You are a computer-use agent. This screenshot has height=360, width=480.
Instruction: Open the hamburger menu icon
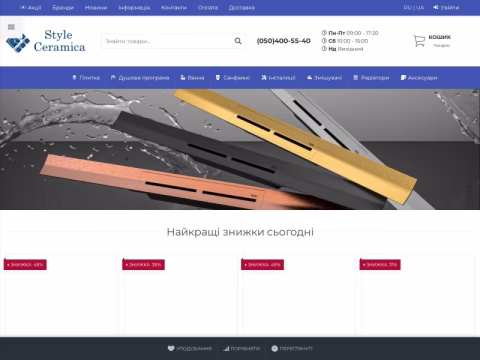[x=11, y=27]
